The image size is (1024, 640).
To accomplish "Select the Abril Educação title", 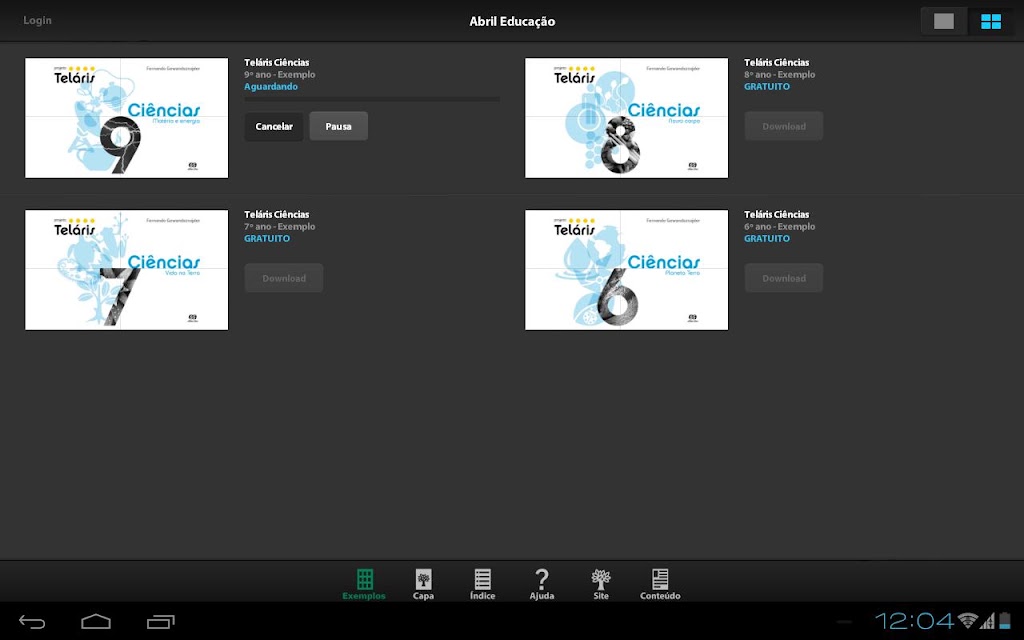I will coord(512,22).
